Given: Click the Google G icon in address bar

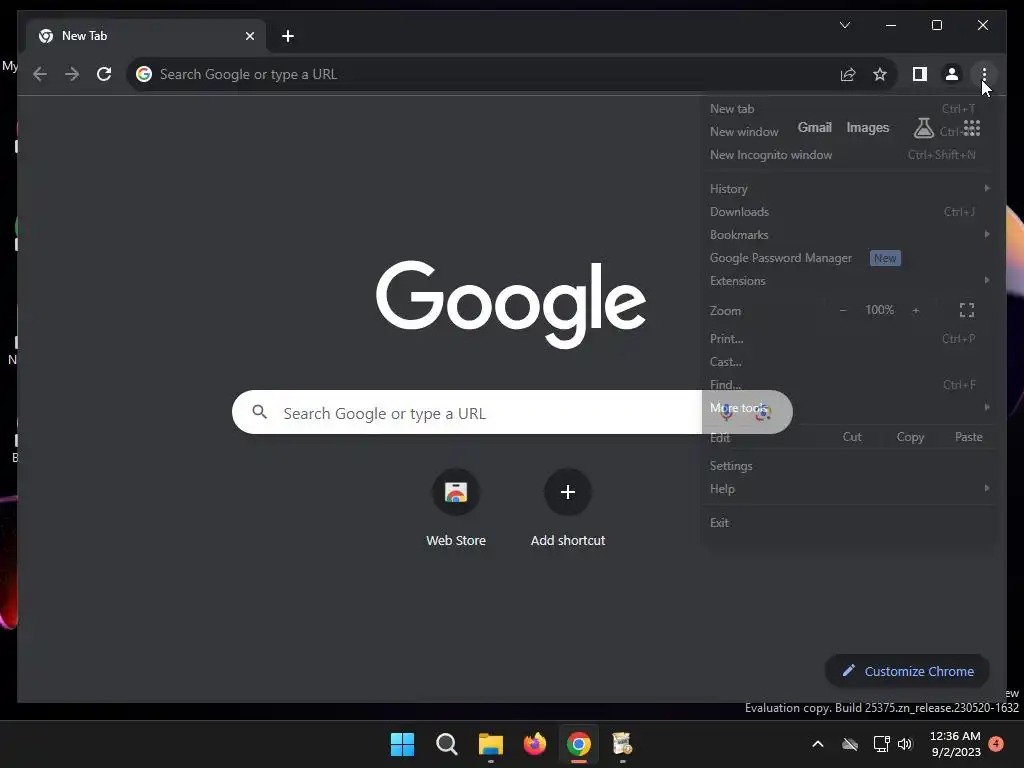Looking at the screenshot, I should 144,74.
